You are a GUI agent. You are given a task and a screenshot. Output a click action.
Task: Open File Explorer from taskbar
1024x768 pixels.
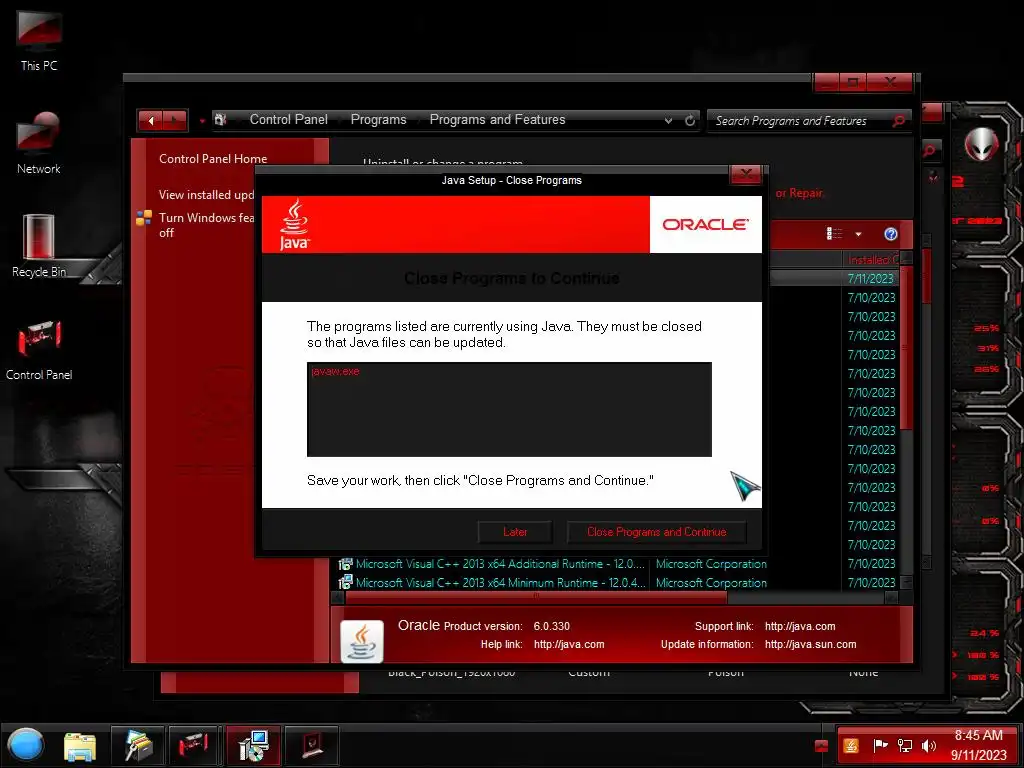point(80,746)
